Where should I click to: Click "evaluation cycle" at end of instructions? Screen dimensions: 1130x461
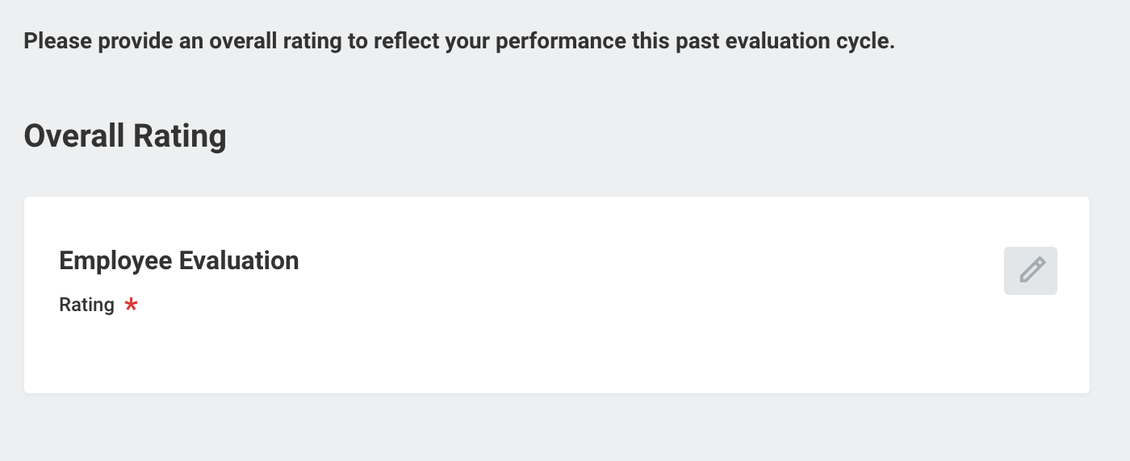(x=809, y=42)
